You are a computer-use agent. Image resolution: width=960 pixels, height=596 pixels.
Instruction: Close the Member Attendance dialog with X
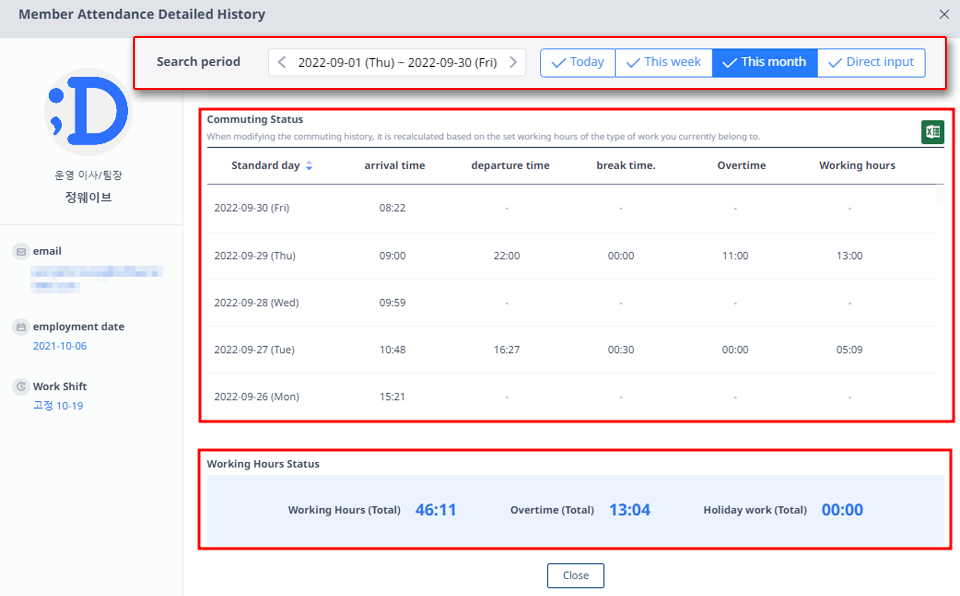coord(944,14)
